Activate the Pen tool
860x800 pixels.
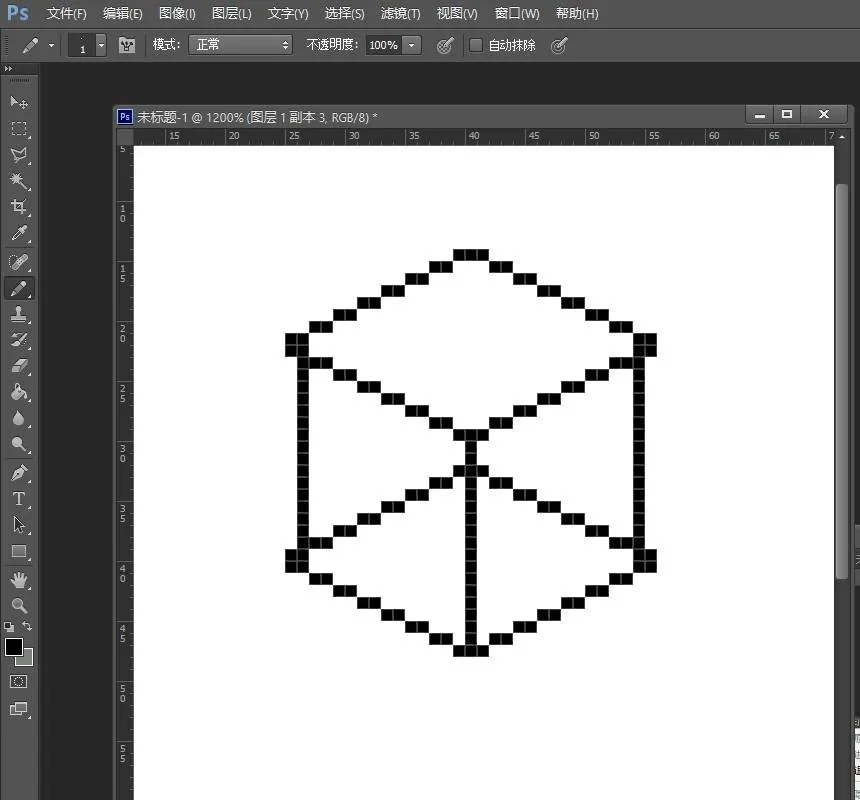(x=19, y=473)
